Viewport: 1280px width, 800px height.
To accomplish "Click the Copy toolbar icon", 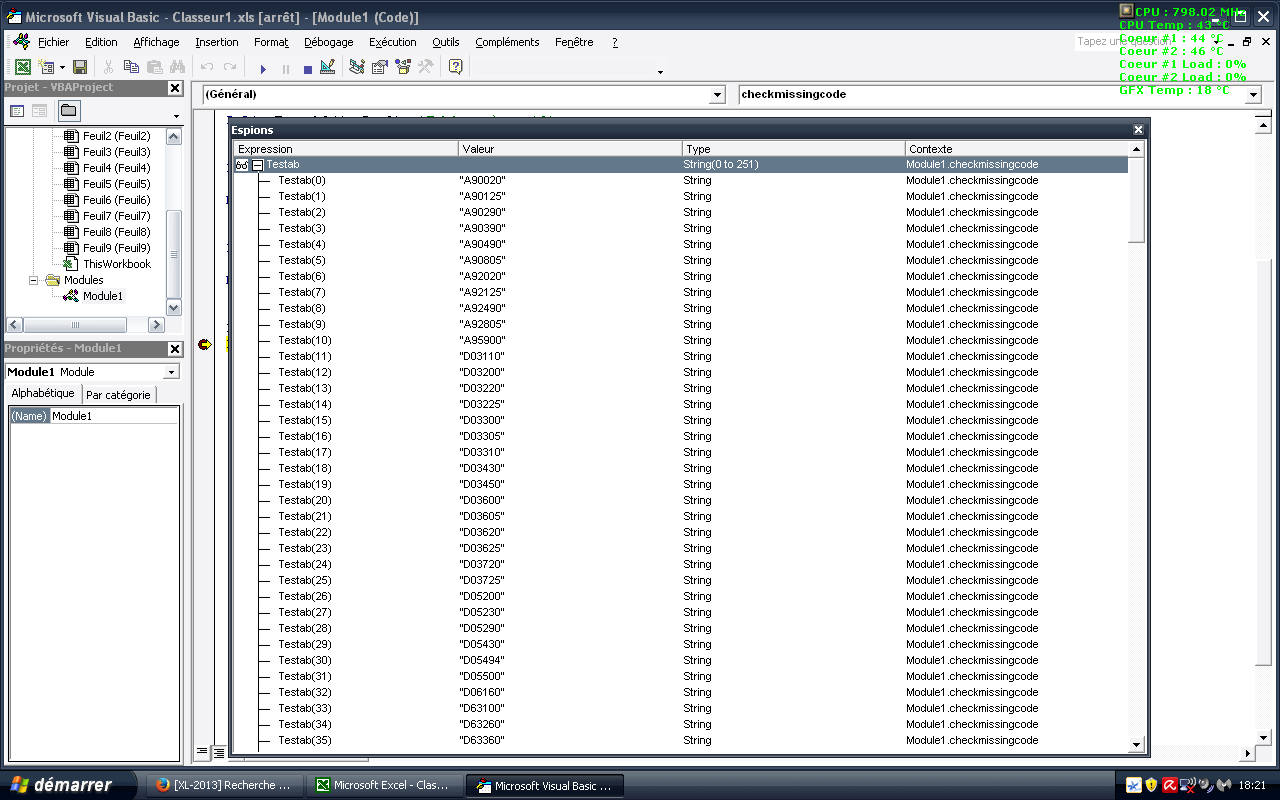I will coord(131,67).
